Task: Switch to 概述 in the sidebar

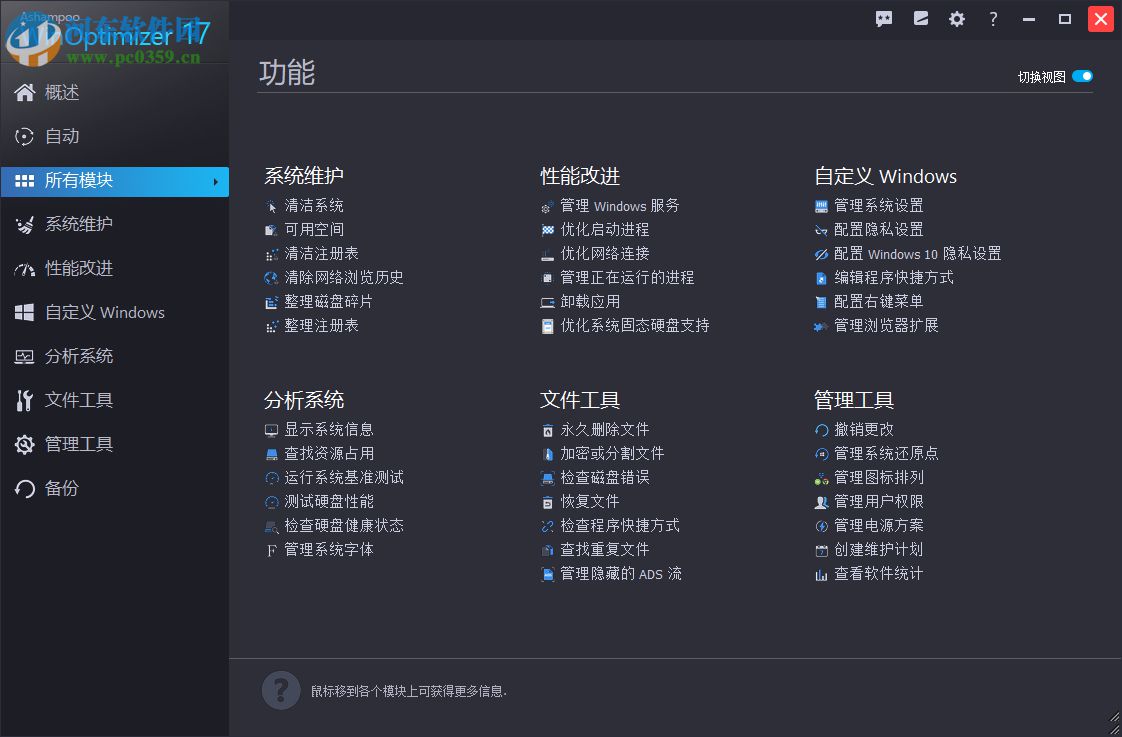Action: tap(65, 92)
